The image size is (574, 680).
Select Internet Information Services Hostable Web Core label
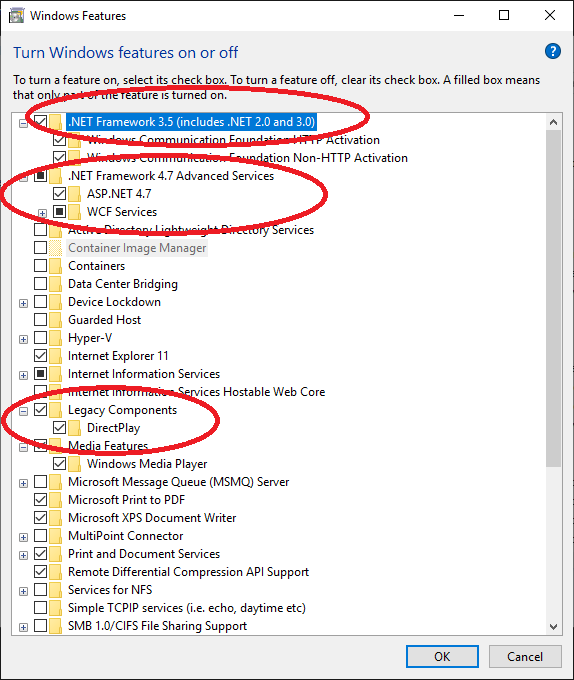(x=196, y=392)
